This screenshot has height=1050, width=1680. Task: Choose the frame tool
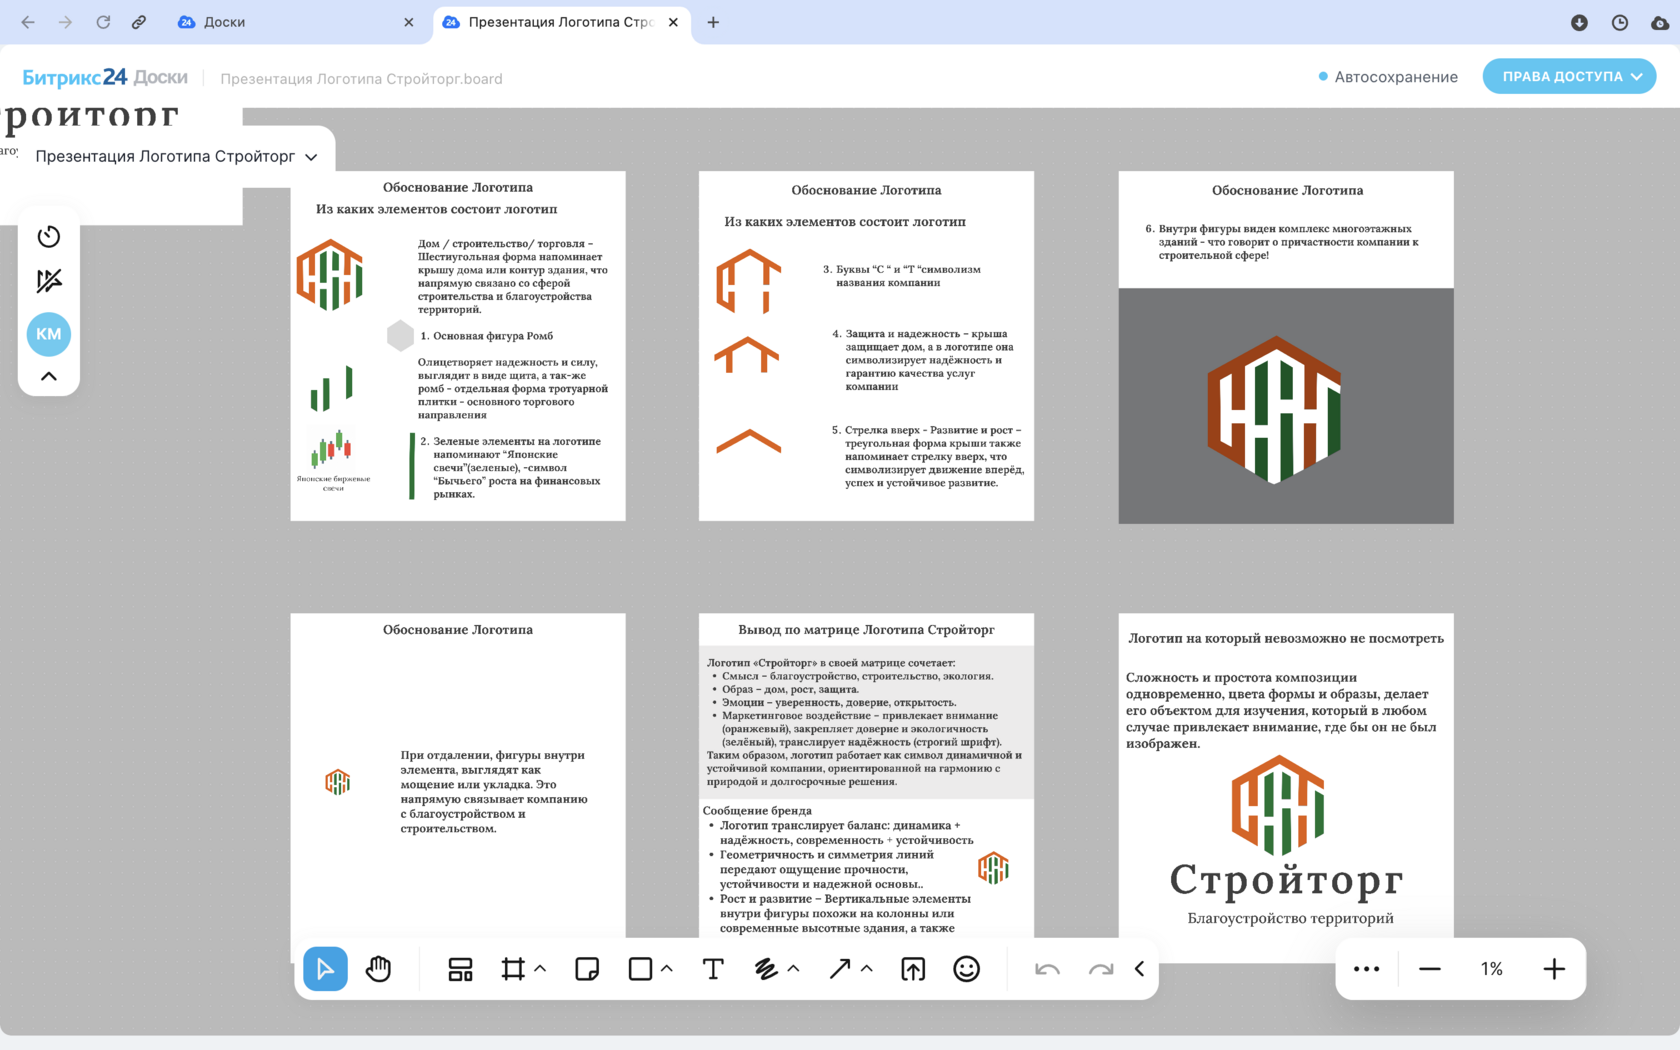[513, 969]
